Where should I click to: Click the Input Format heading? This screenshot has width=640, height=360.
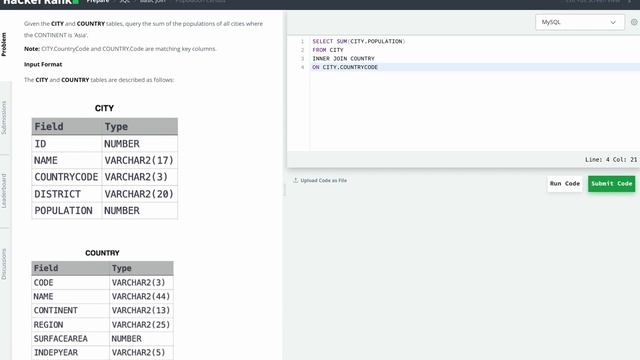(43, 64)
